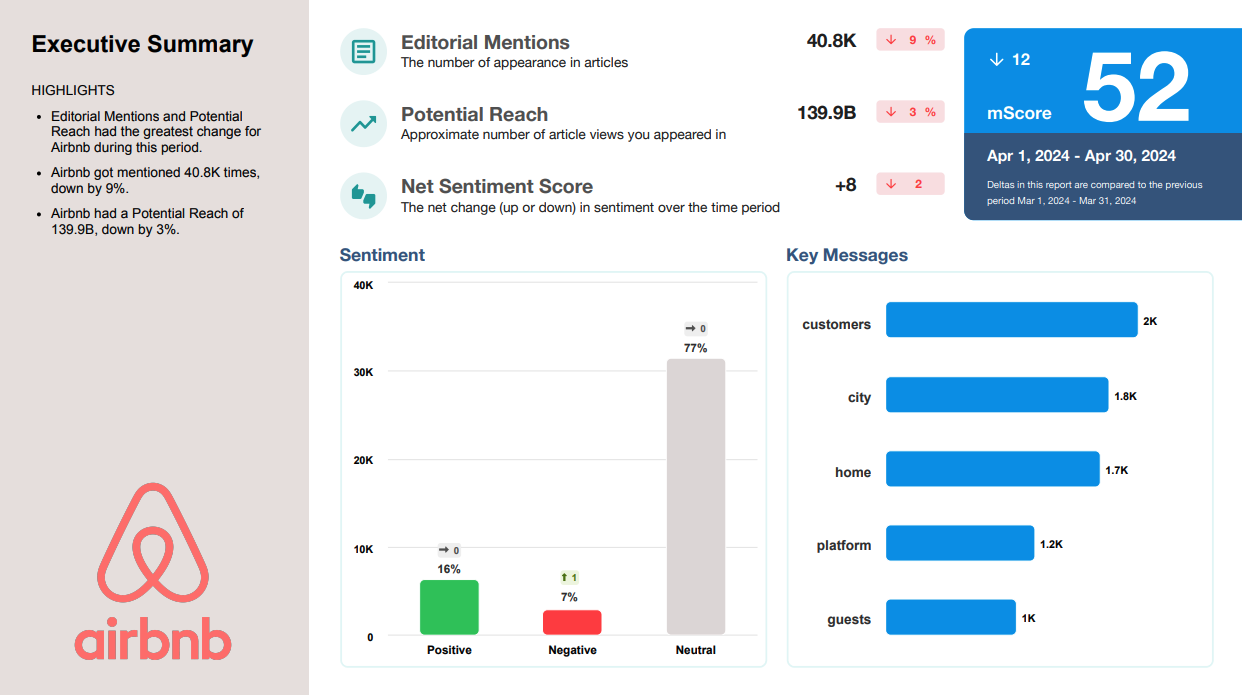Image resolution: width=1242 pixels, height=695 pixels.
Task: Click the Key Messages section title
Action: [847, 255]
